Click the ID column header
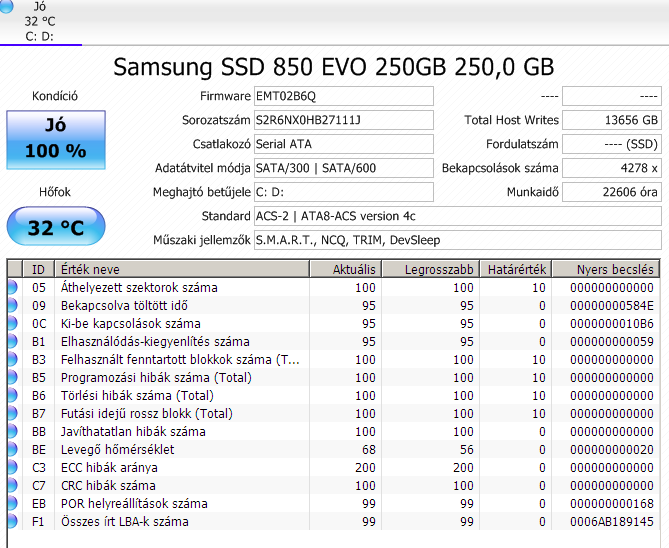This screenshot has width=669, height=548. point(38,269)
